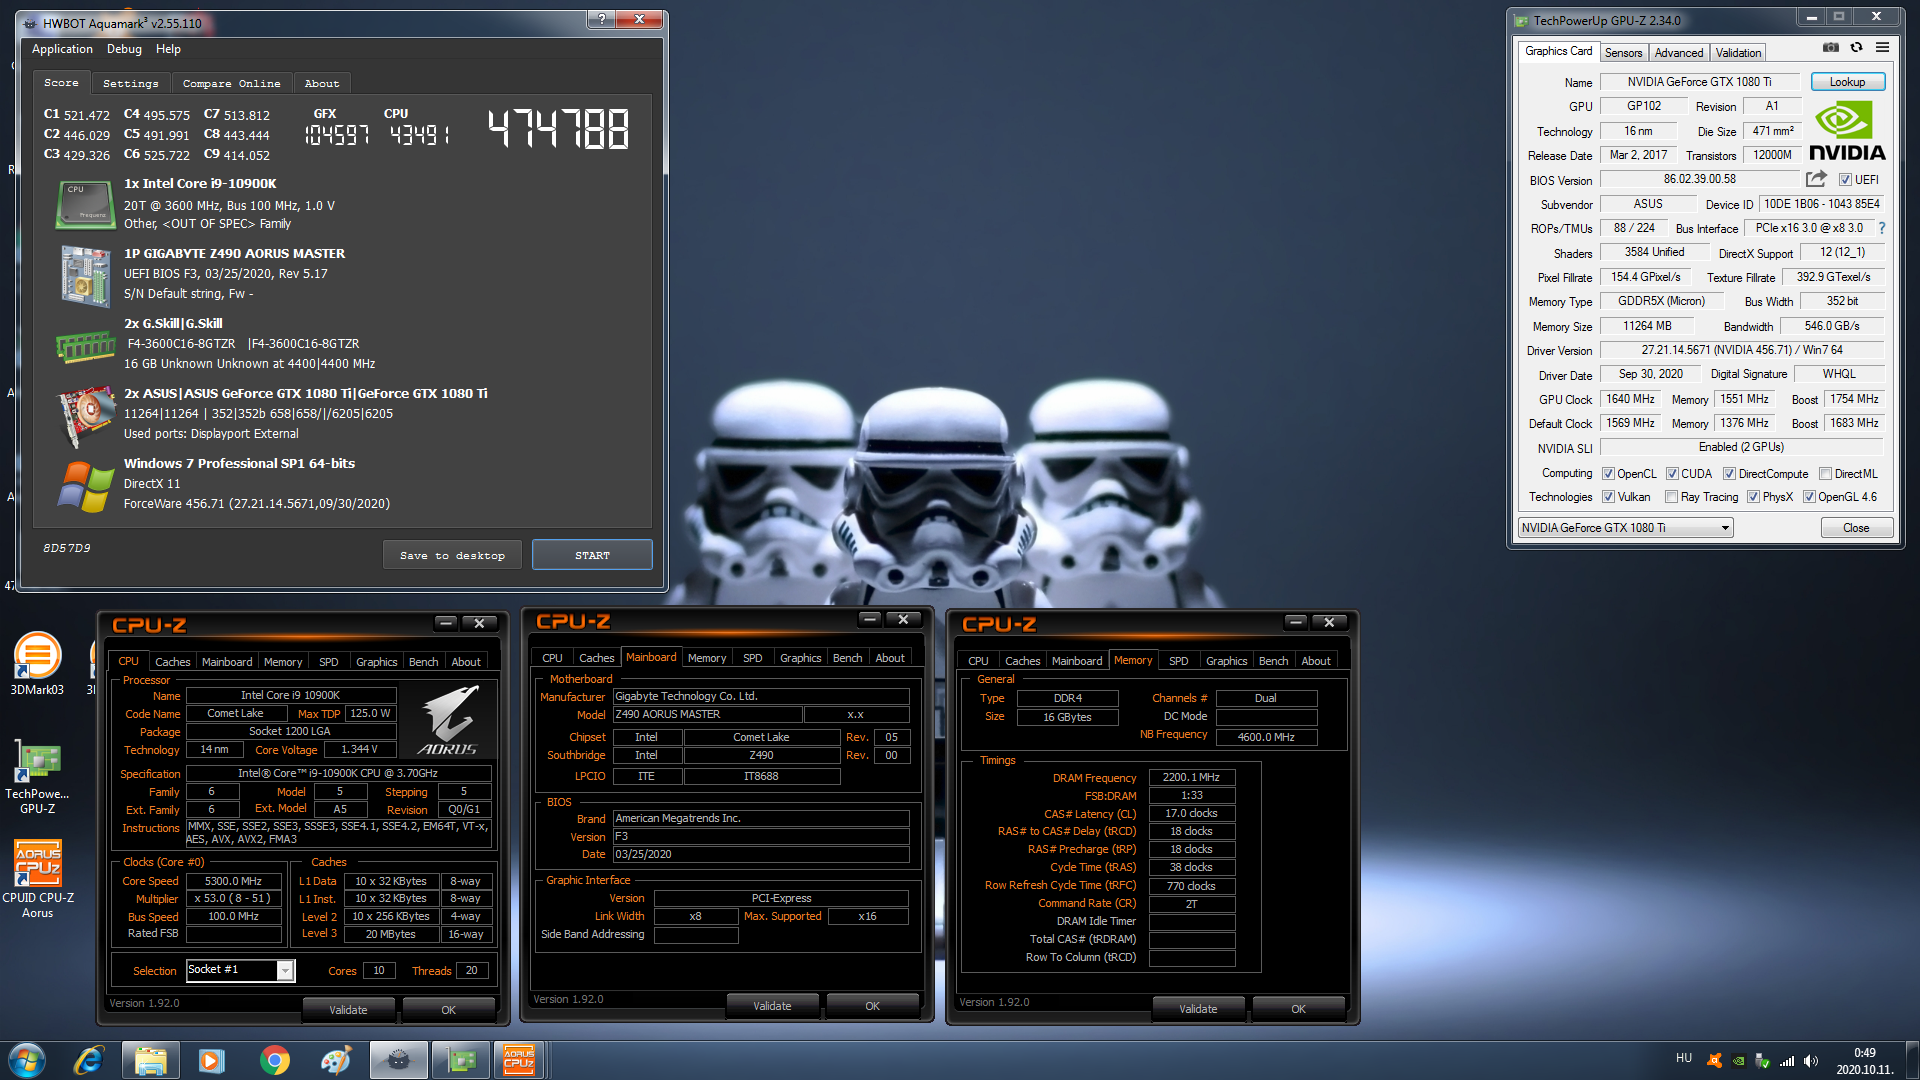Launch Internet Explorer from taskbar

89,1060
